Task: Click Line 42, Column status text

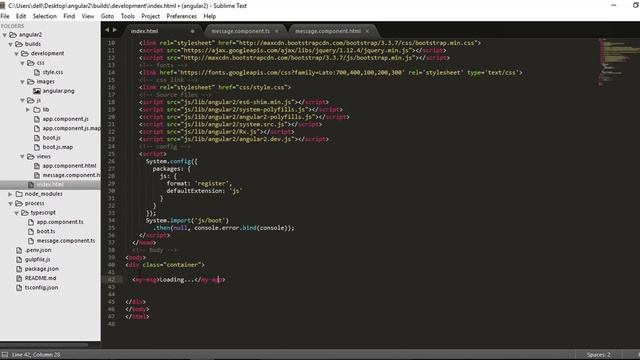Action: click(36, 355)
